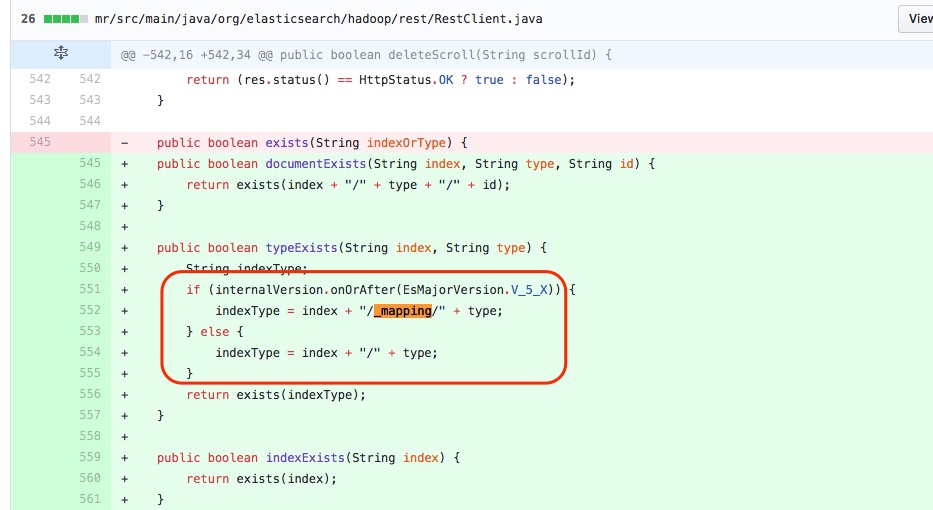Click the return res.status() == HttpStatus.OK line
This screenshot has width=933, height=510.
click(381, 80)
